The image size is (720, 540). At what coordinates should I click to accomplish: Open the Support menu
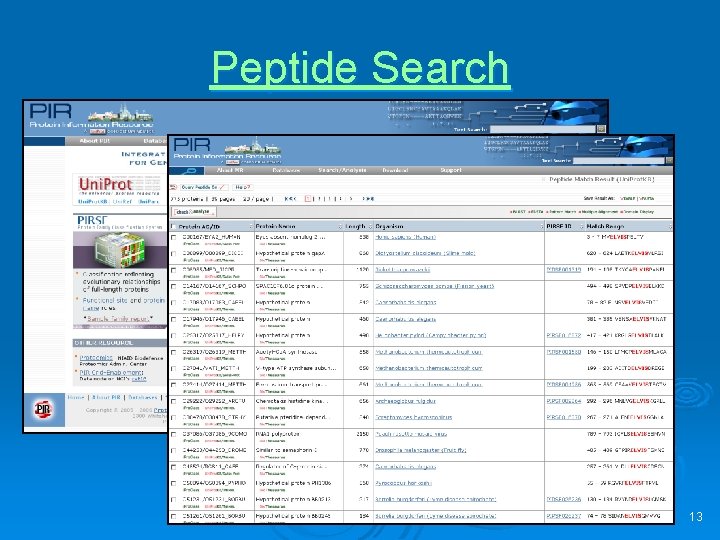(x=451, y=170)
